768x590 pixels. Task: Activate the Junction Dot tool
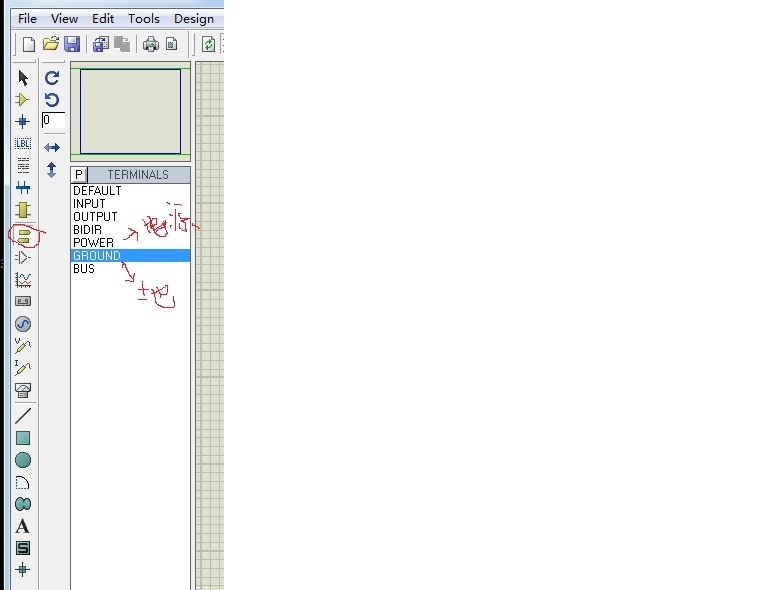point(23,121)
